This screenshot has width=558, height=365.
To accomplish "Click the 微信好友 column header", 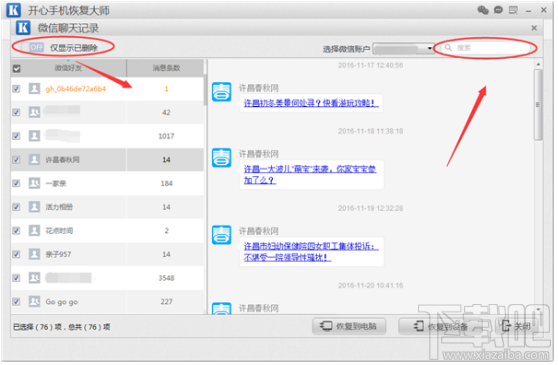I will [68, 68].
